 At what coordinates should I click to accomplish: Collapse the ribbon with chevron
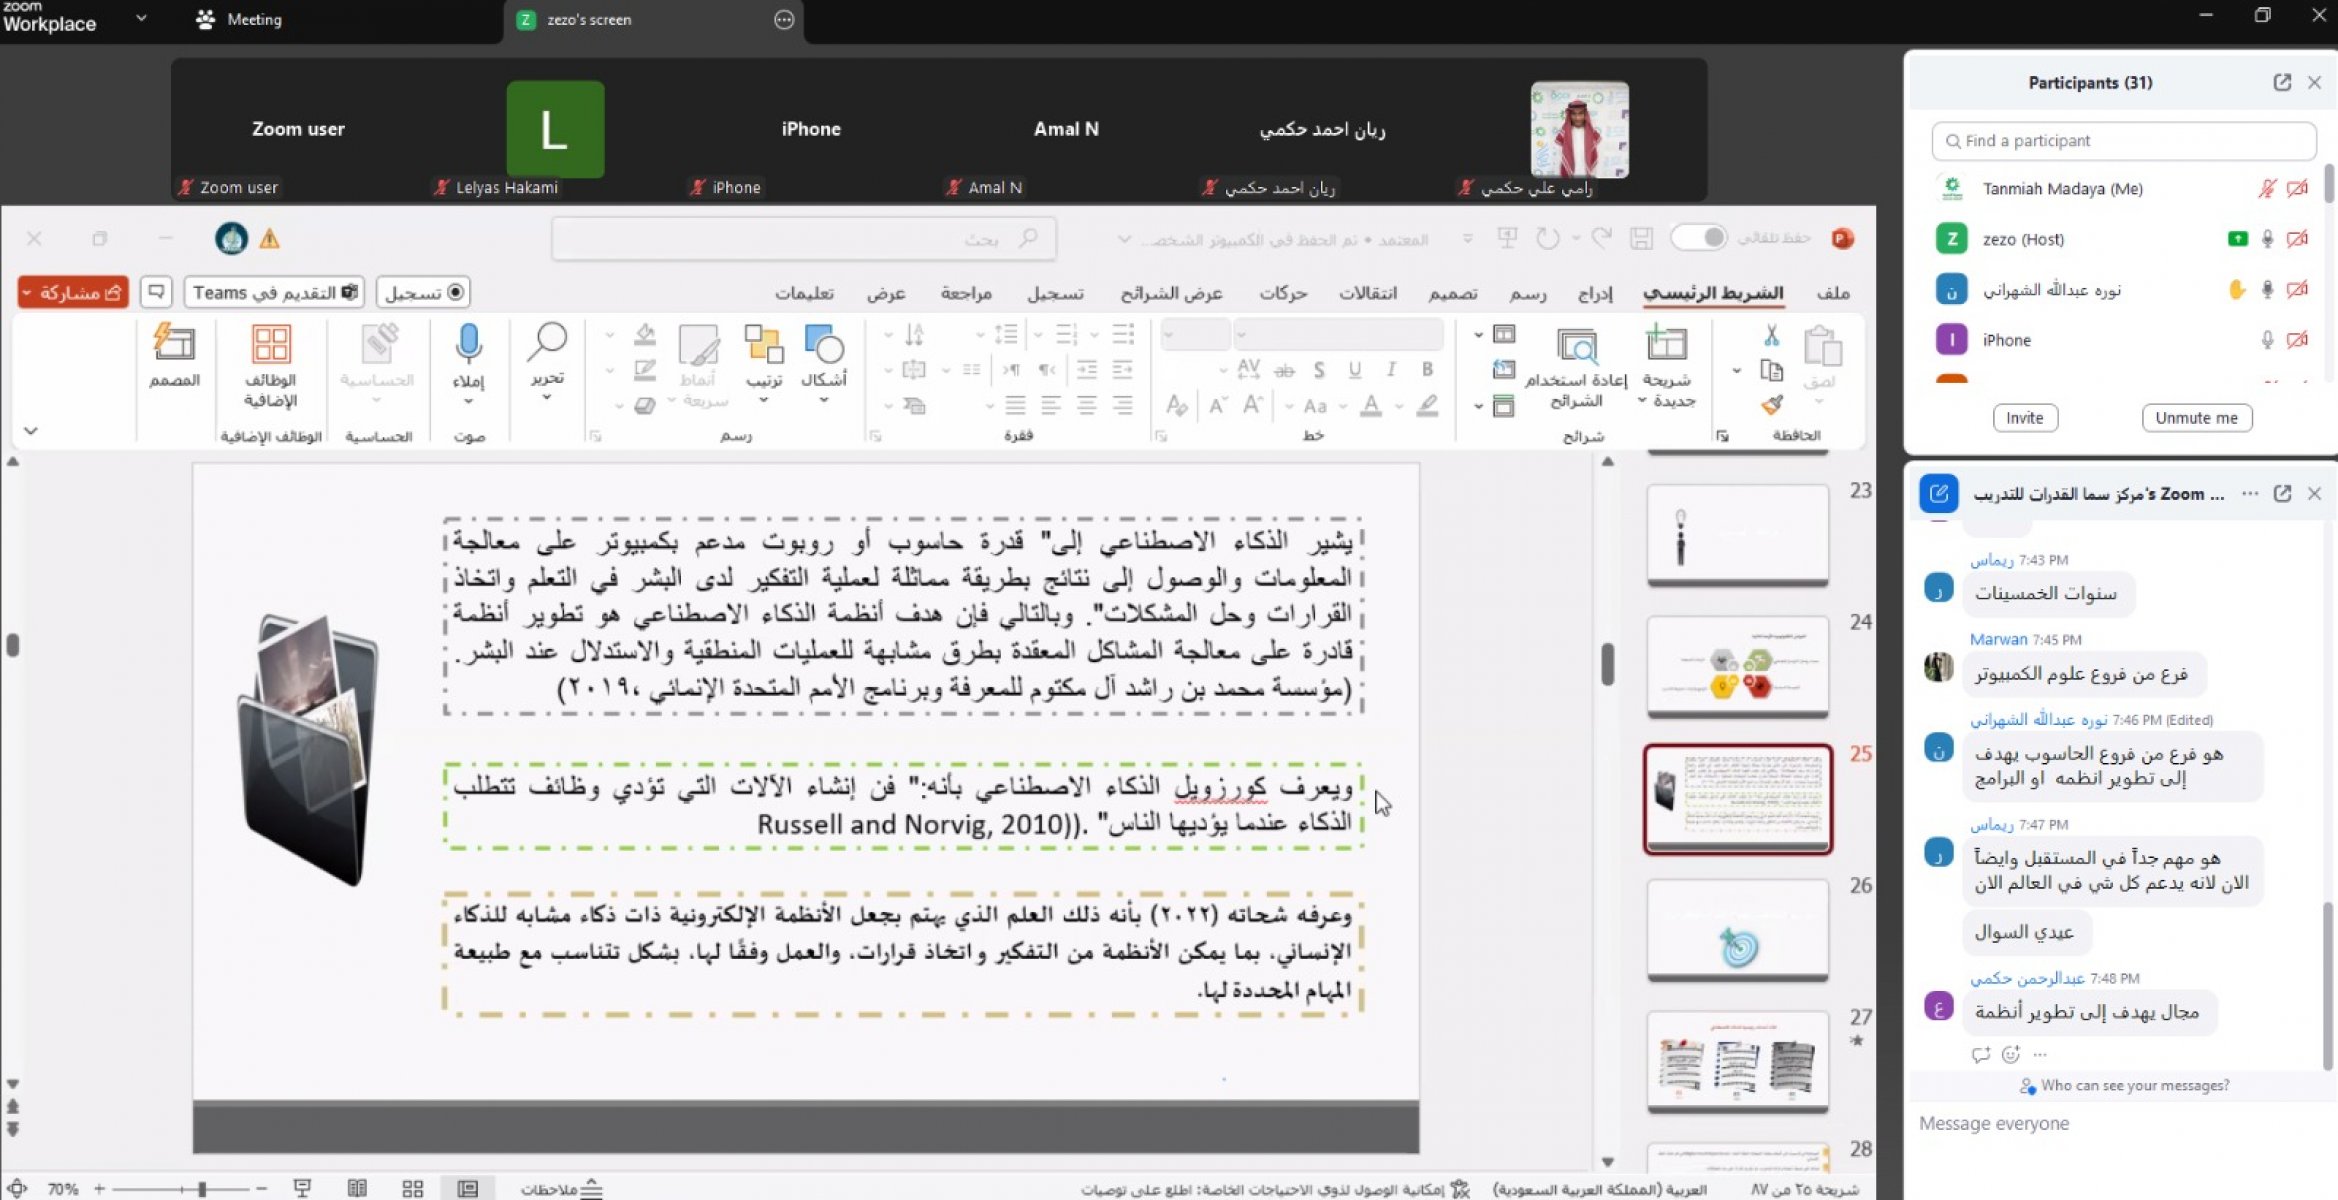31,431
